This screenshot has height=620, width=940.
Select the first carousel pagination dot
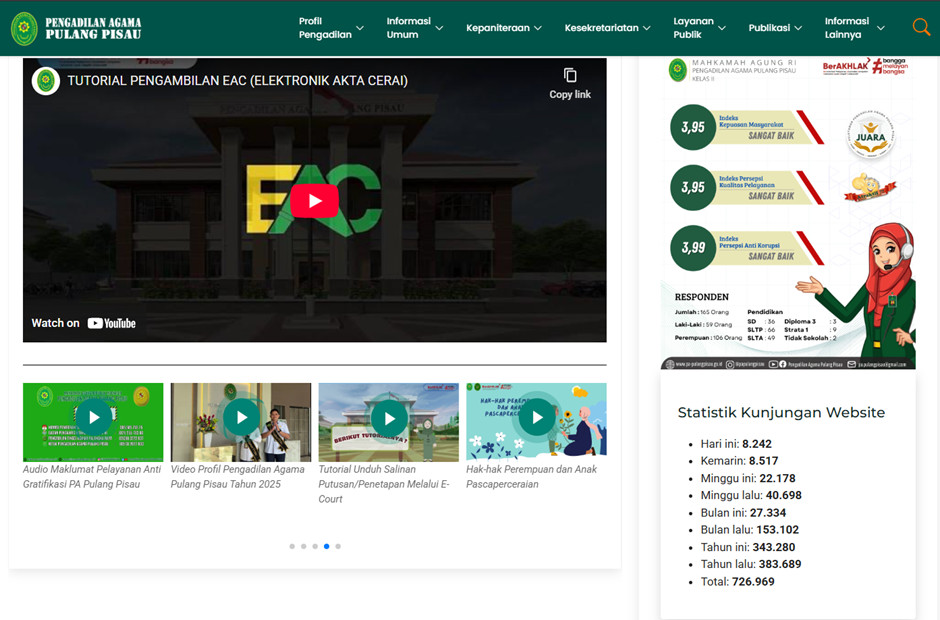[292, 546]
